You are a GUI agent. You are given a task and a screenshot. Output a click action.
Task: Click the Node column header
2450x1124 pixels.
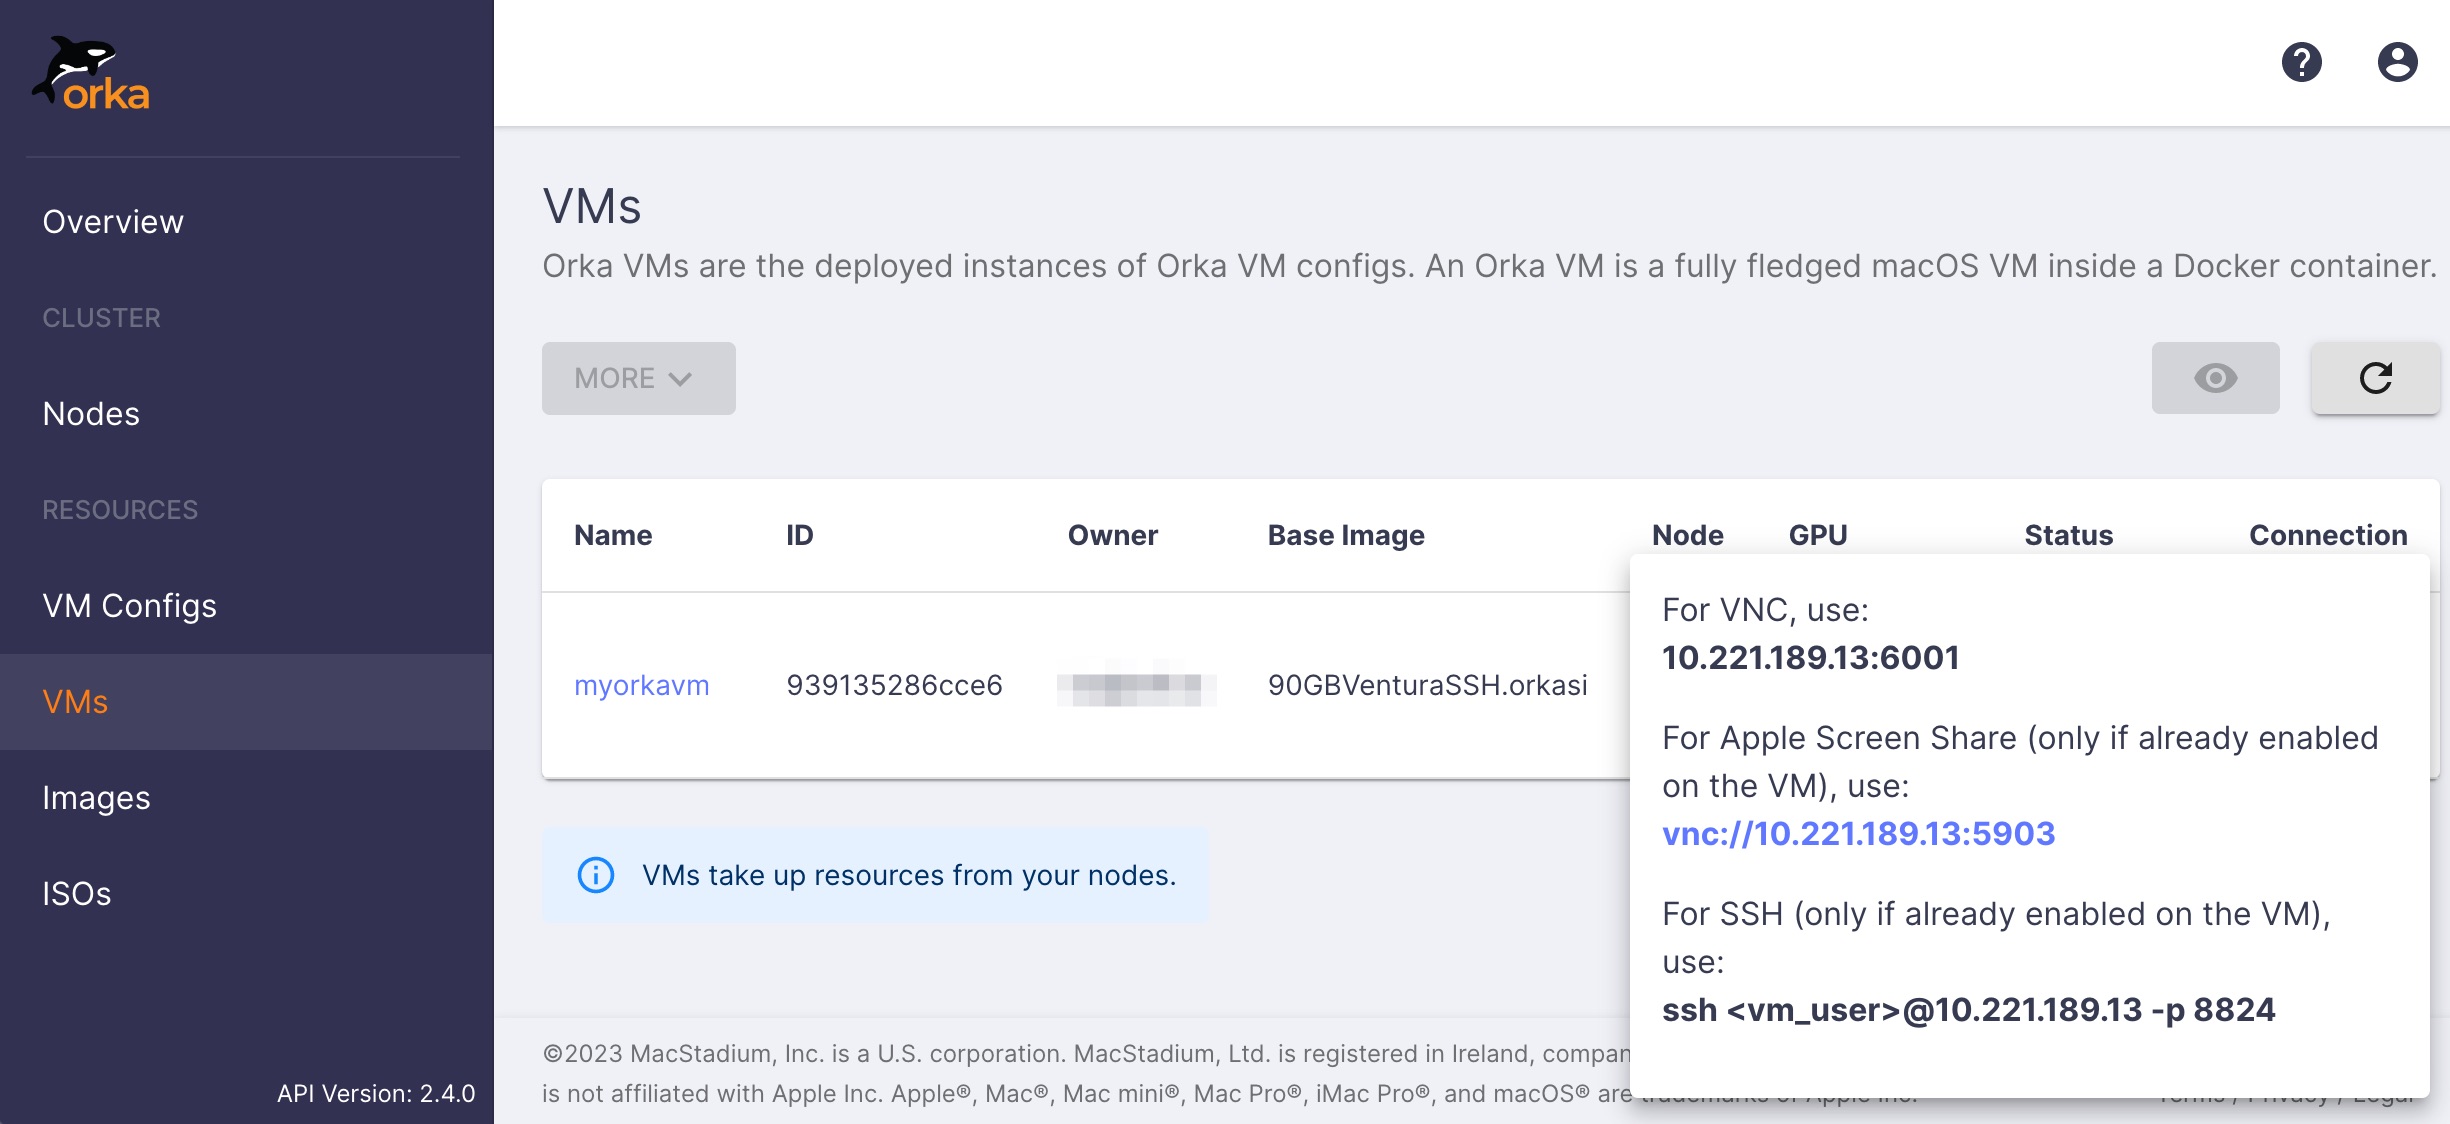coord(1687,535)
